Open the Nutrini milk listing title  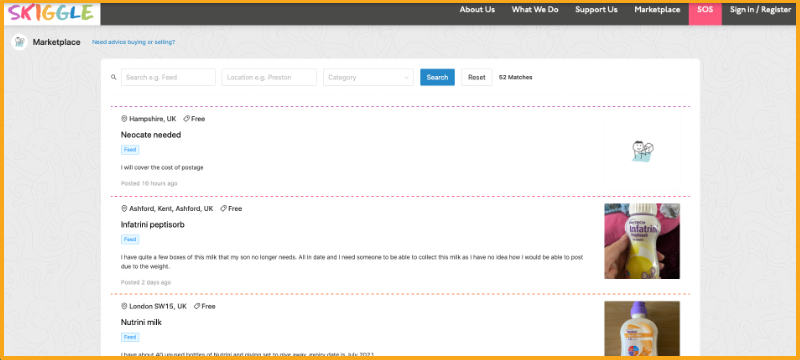141,322
